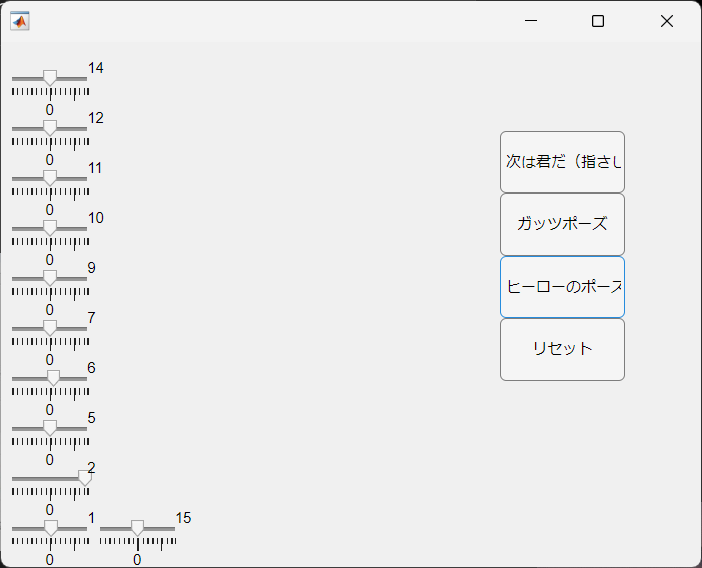Click the 次は君だ pointing pose button
This screenshot has height=568, width=702.
coord(562,162)
